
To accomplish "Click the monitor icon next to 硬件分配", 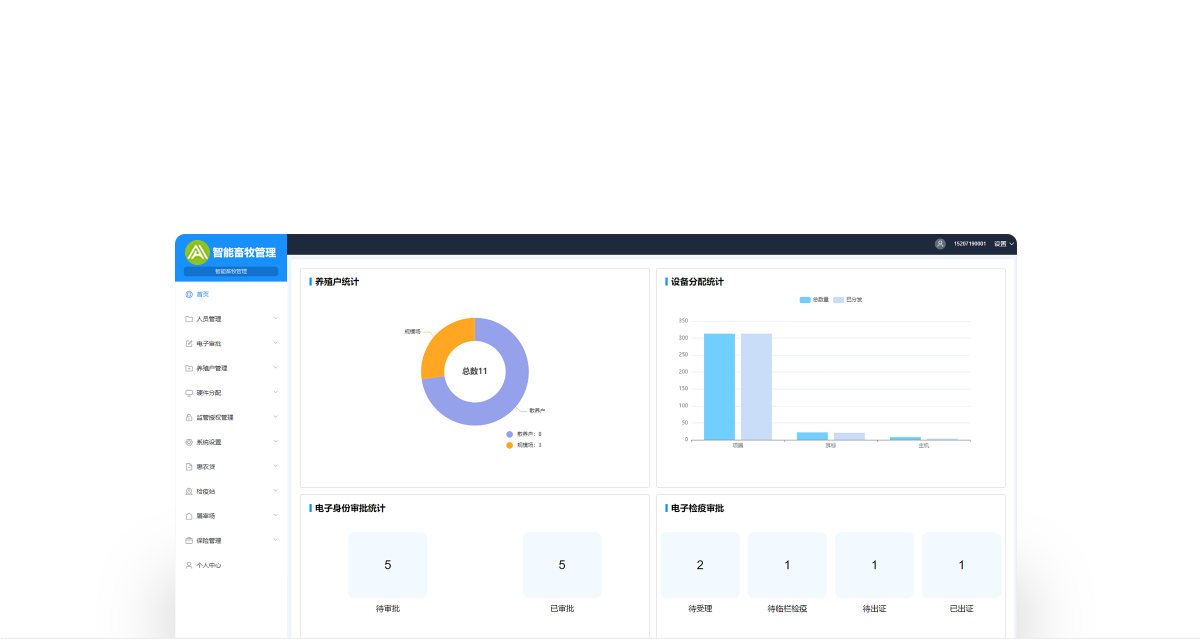I will [x=189, y=392].
